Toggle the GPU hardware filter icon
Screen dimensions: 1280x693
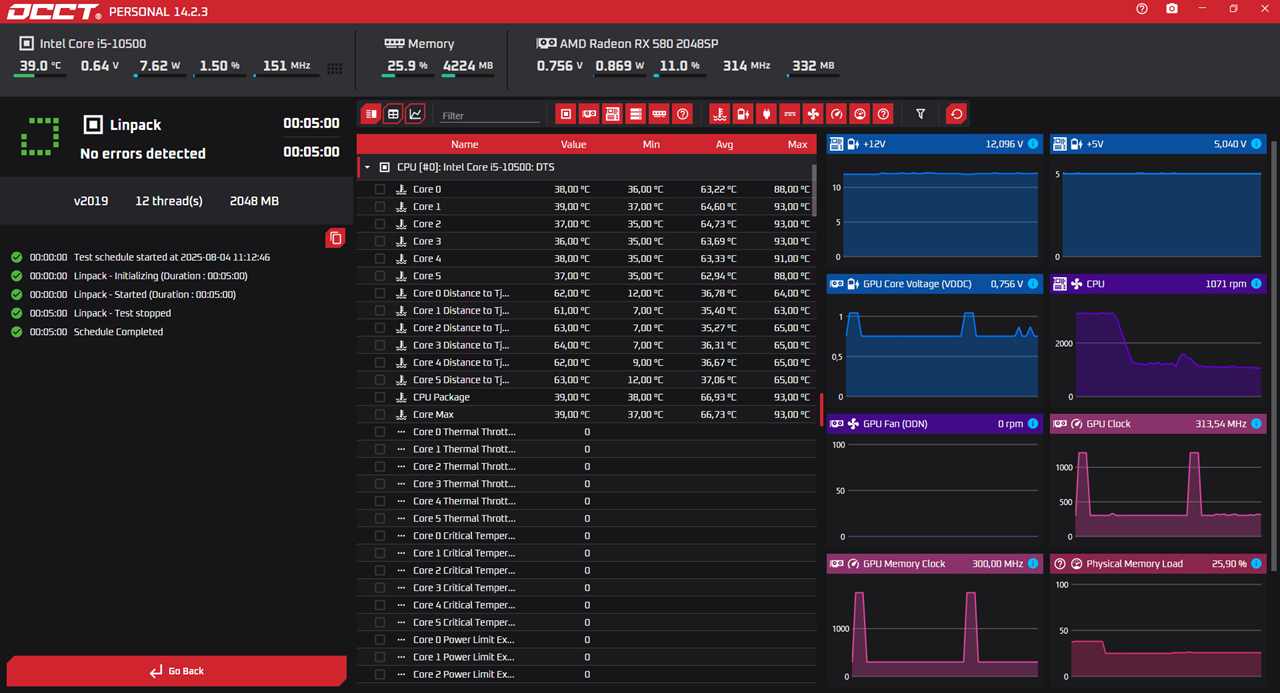[590, 114]
